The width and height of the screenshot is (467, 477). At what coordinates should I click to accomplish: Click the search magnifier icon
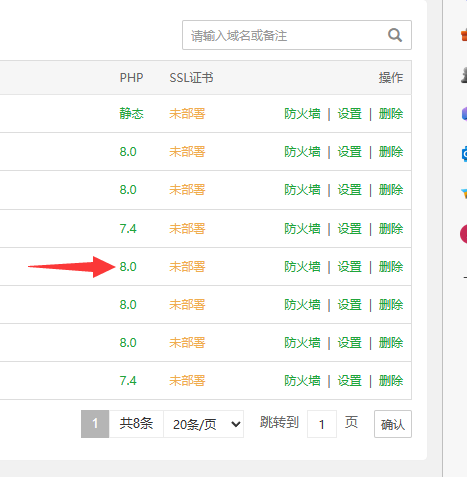[x=395, y=35]
